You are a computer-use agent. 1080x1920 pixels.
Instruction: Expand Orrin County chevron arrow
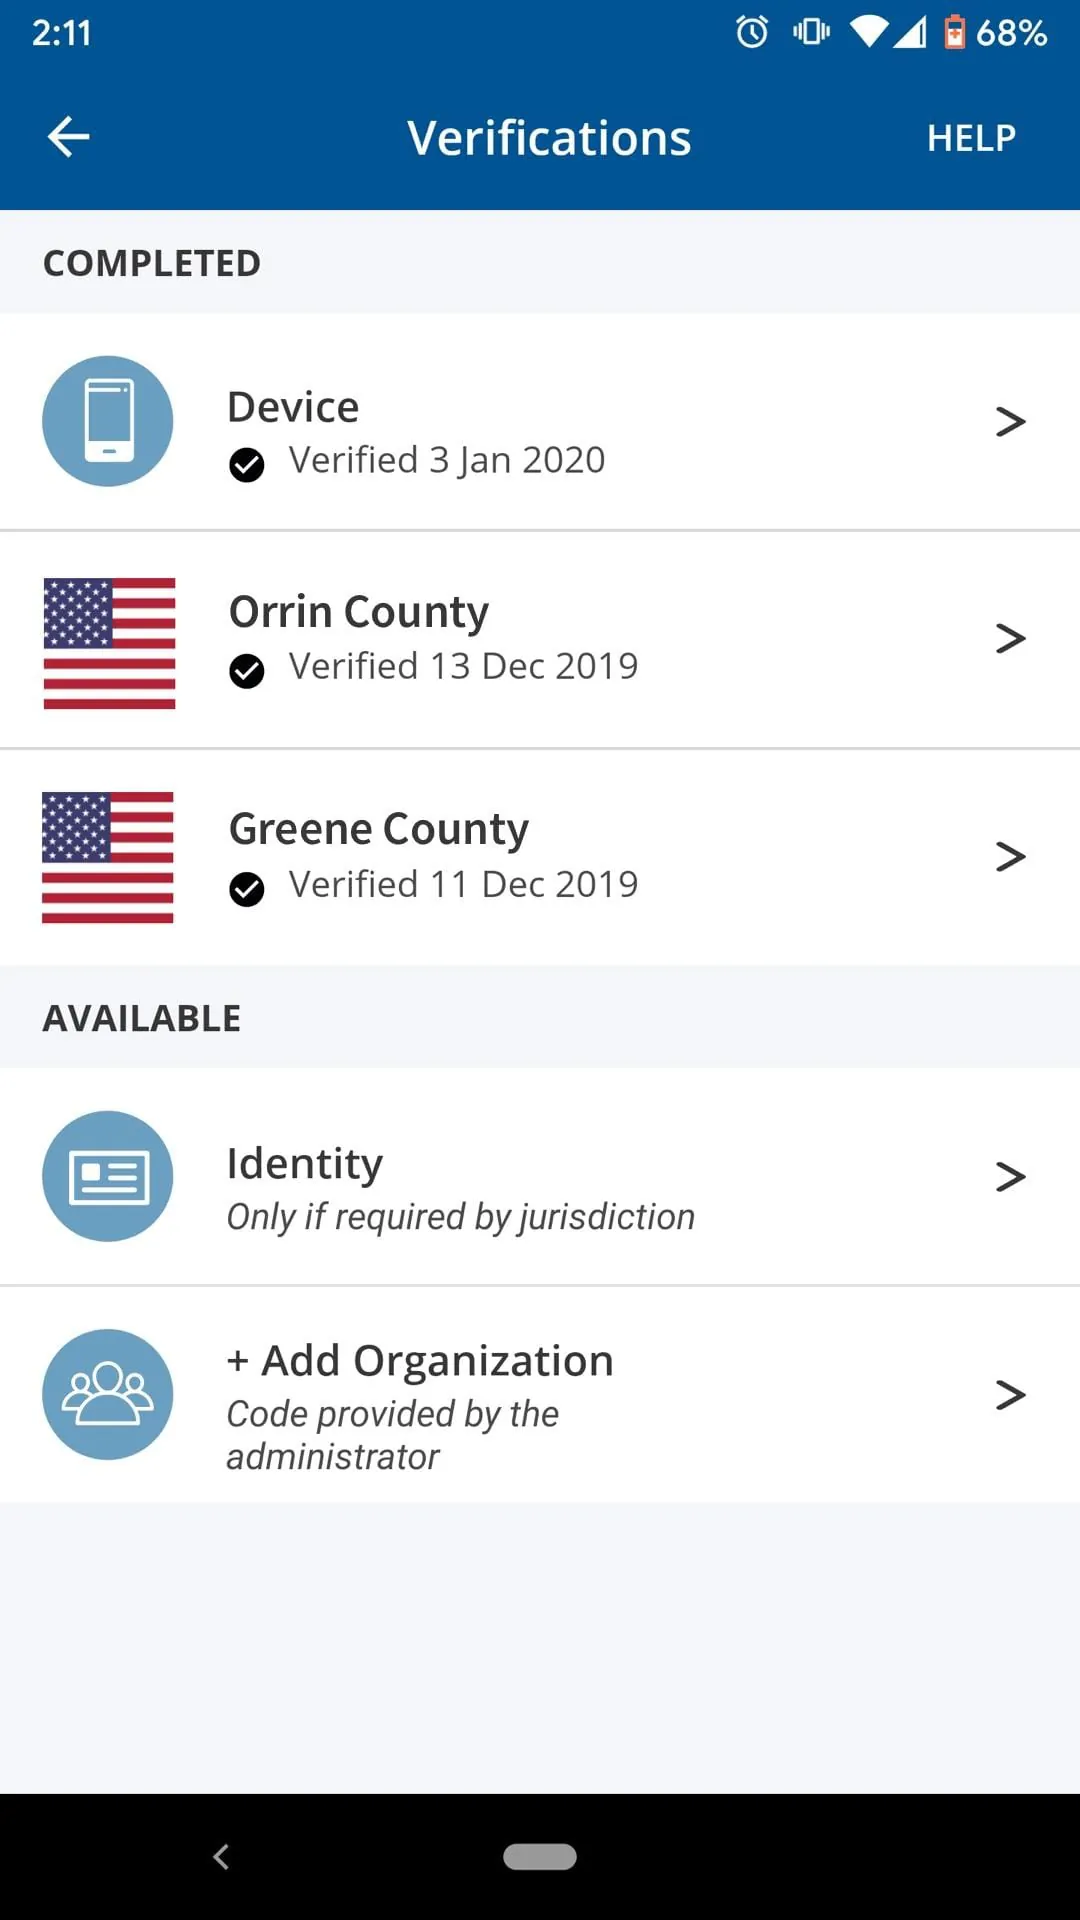(x=1010, y=638)
